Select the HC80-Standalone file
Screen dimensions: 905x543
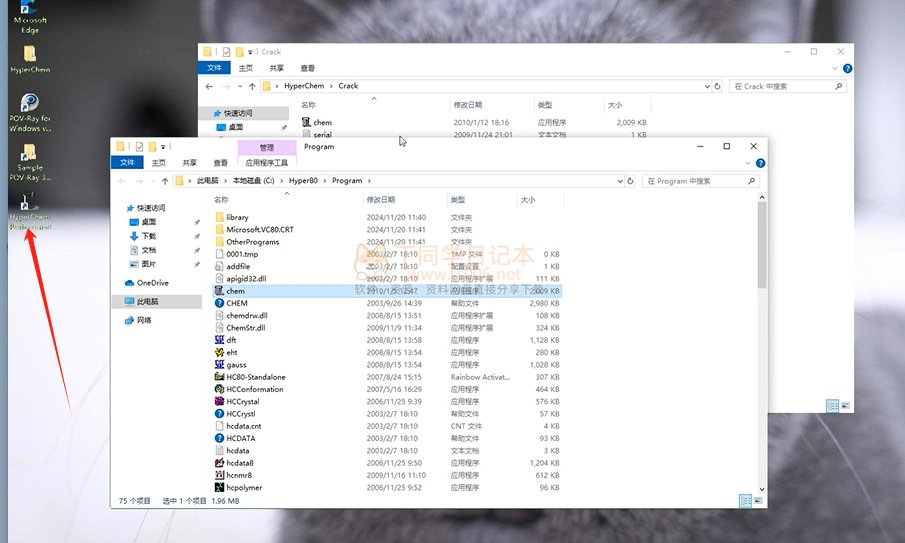255,377
